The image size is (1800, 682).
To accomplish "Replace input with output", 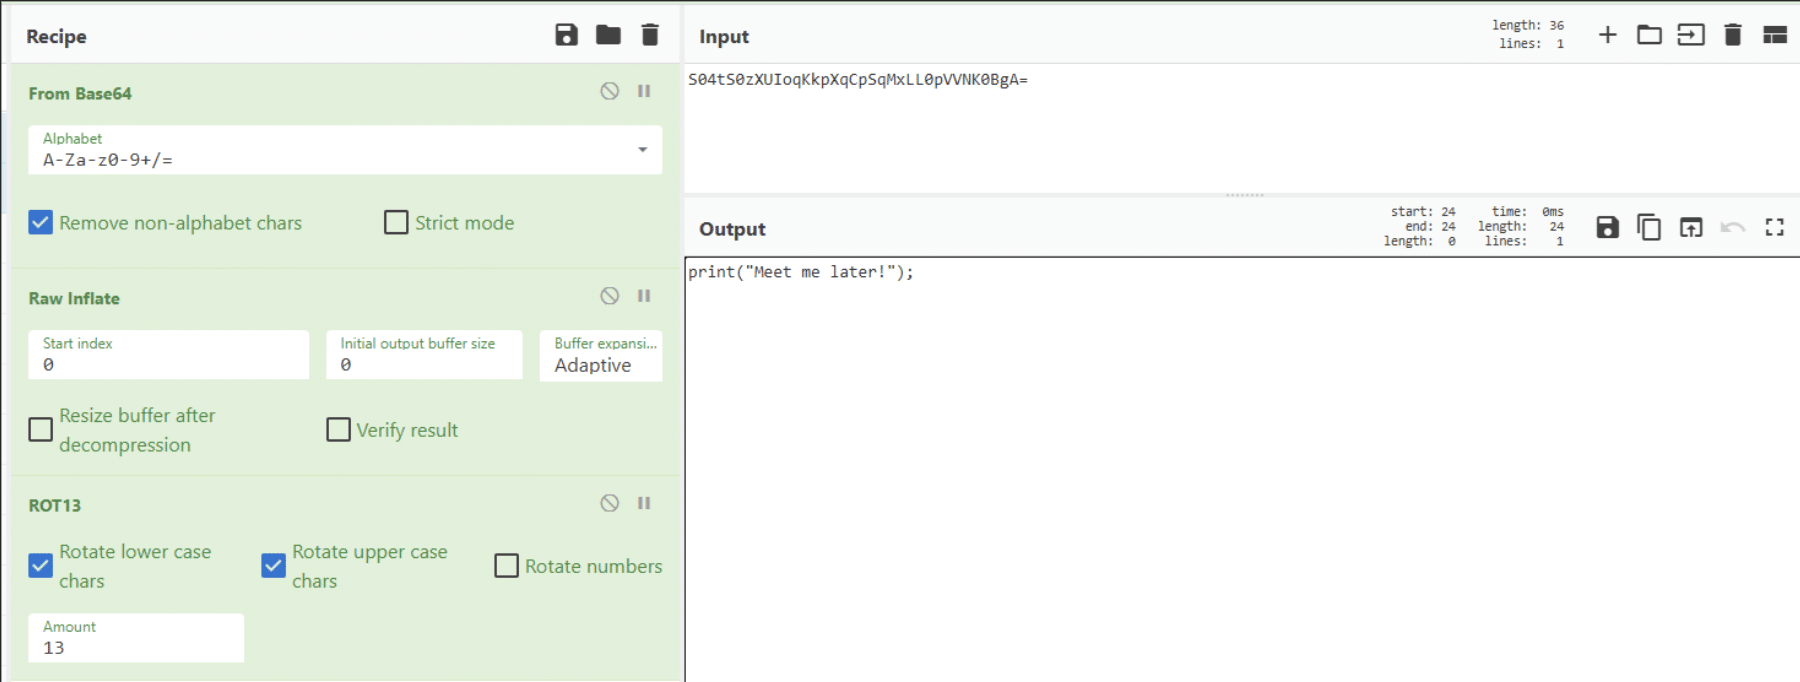I will [x=1691, y=228].
